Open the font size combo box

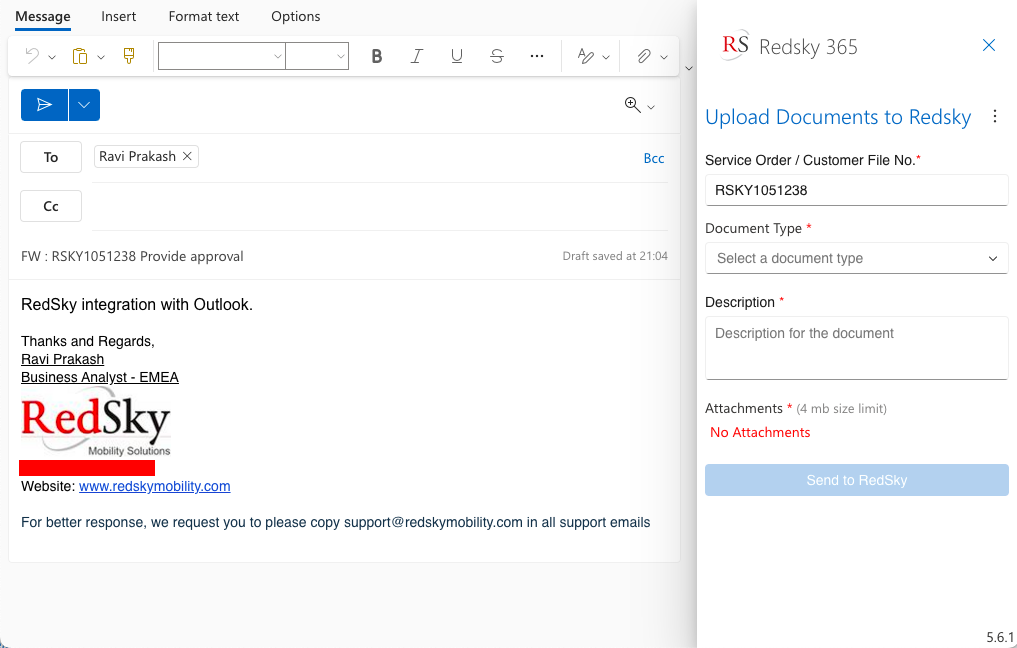(317, 56)
